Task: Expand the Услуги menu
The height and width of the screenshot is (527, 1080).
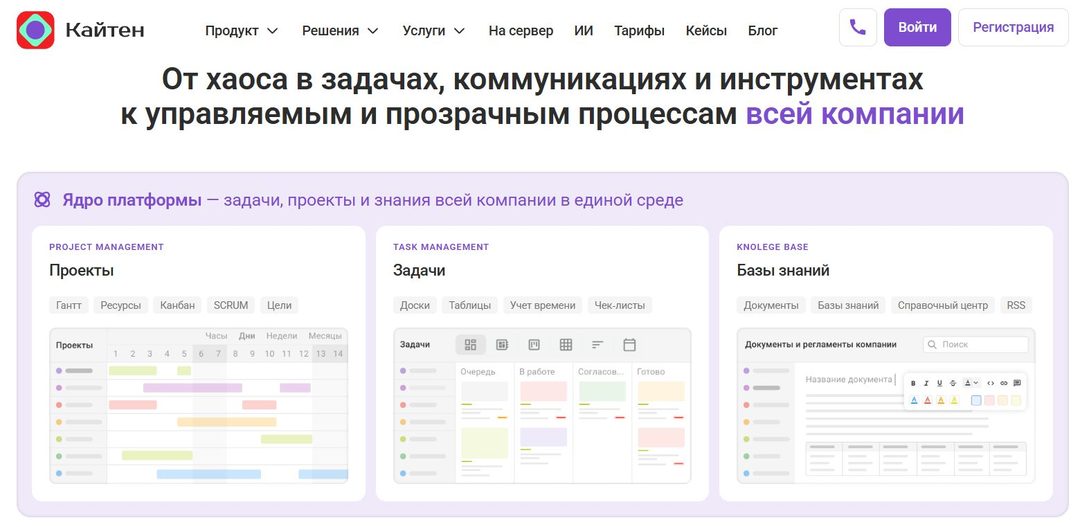Action: 434,30
